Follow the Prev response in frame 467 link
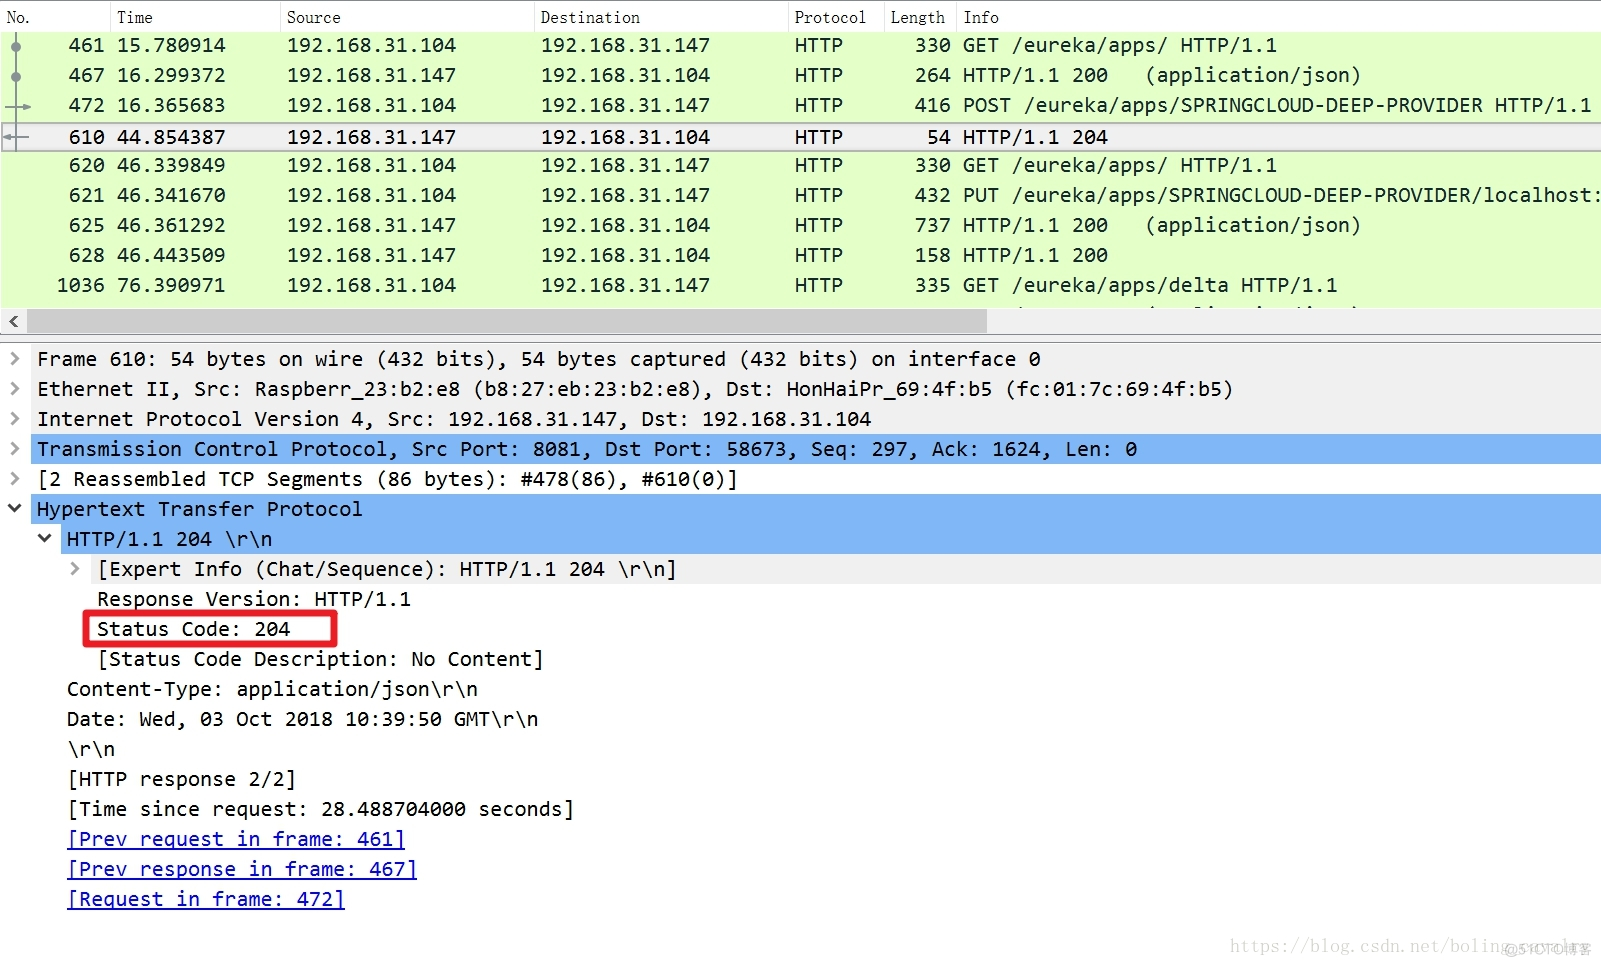The width and height of the screenshot is (1601, 966). click(x=242, y=869)
